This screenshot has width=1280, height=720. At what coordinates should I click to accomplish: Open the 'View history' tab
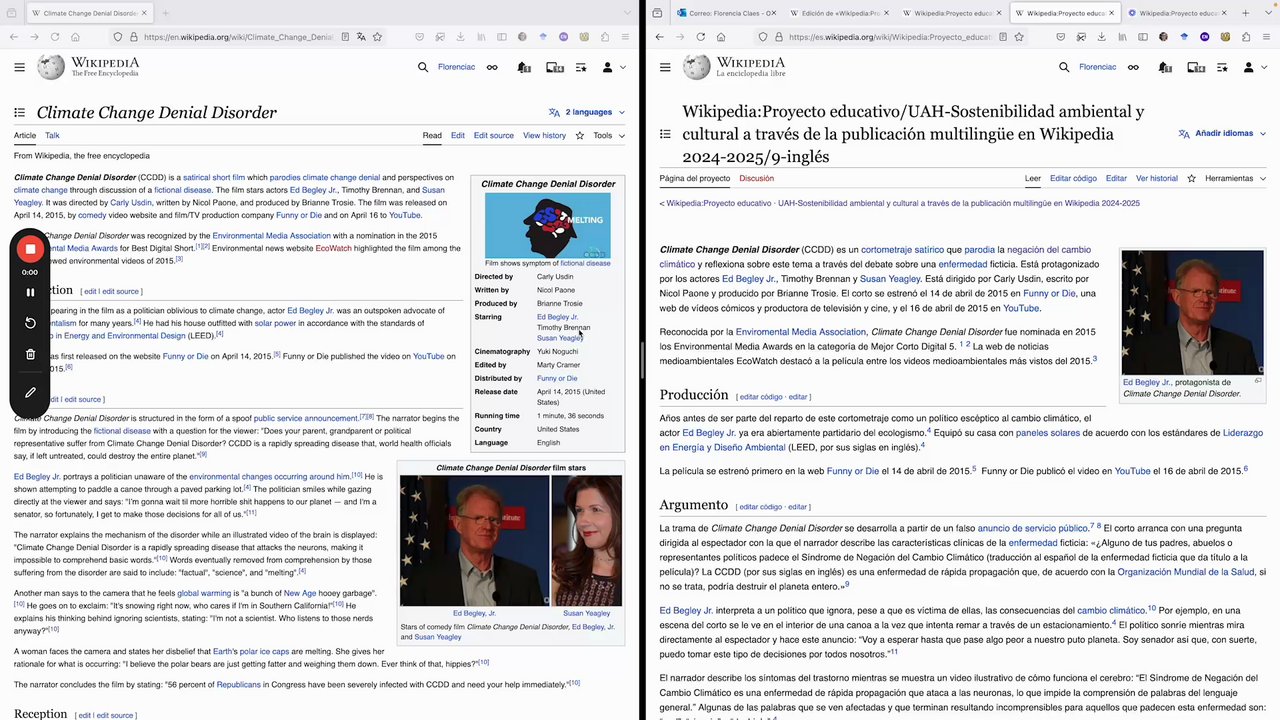(x=544, y=135)
